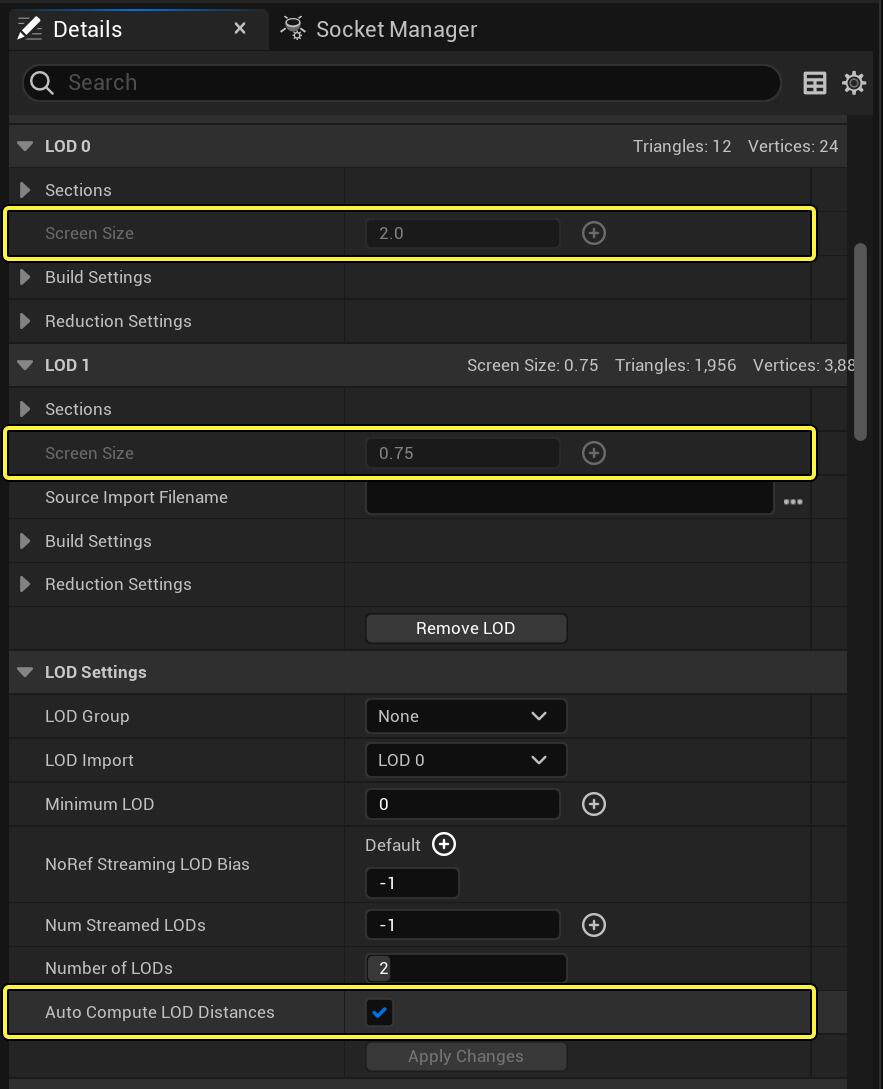This screenshot has width=883, height=1089.
Task: Open the Details settings gear icon
Action: point(854,83)
